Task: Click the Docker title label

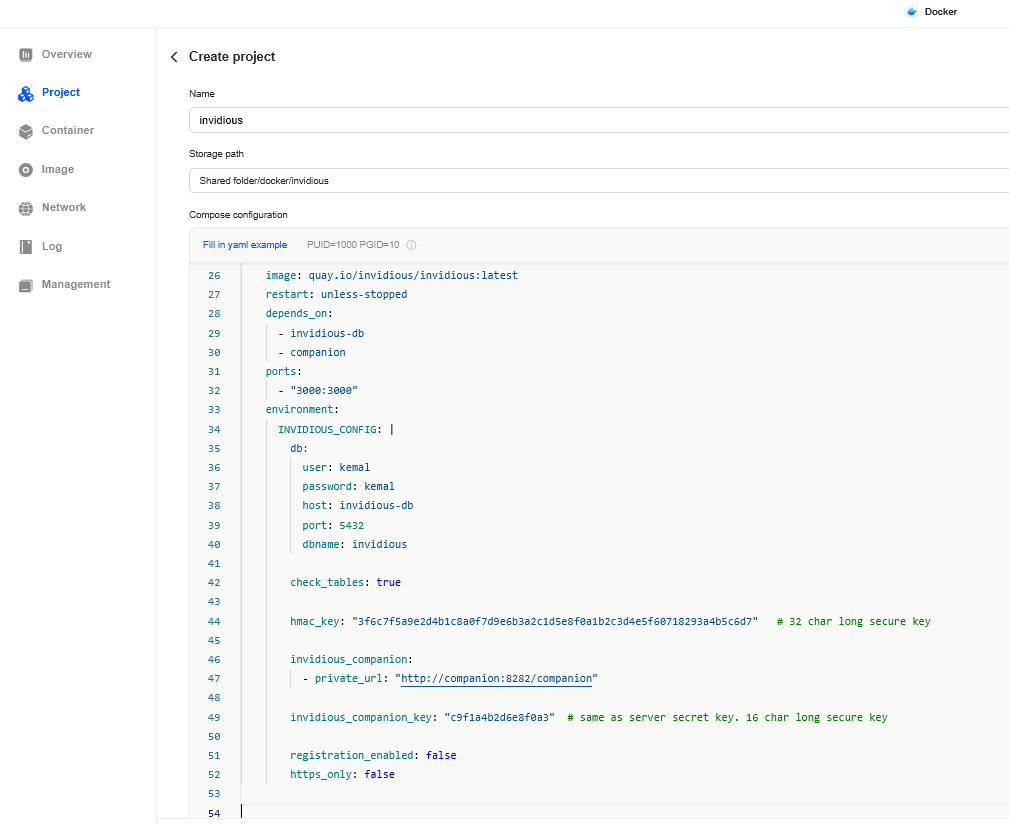Action: [940, 12]
